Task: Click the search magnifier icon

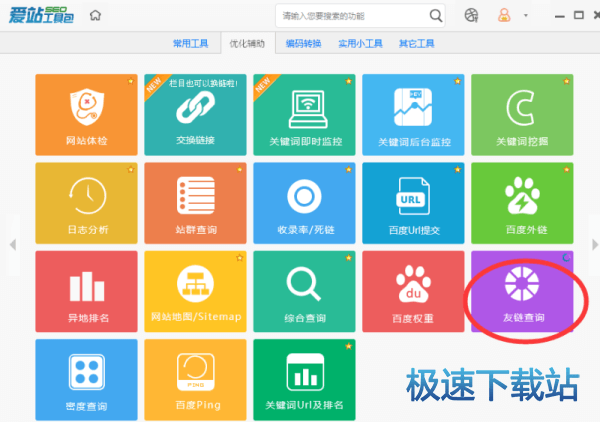Action: pos(435,16)
